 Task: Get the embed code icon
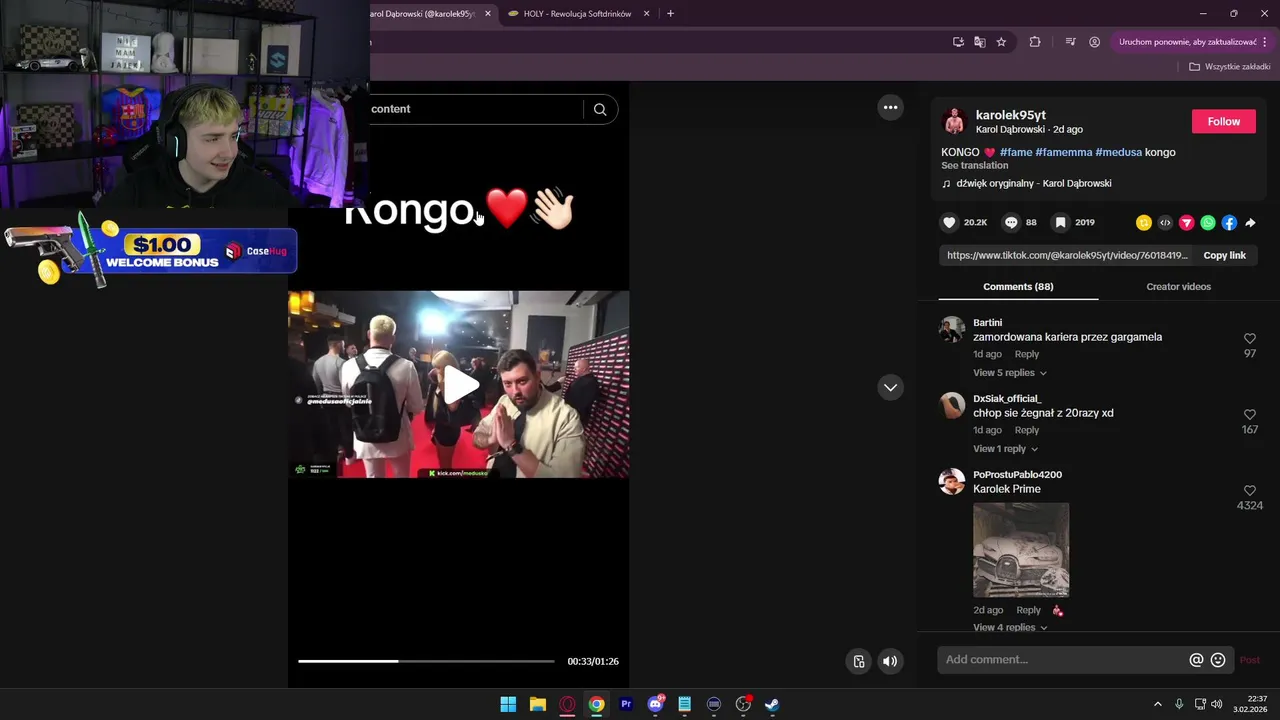point(1165,223)
